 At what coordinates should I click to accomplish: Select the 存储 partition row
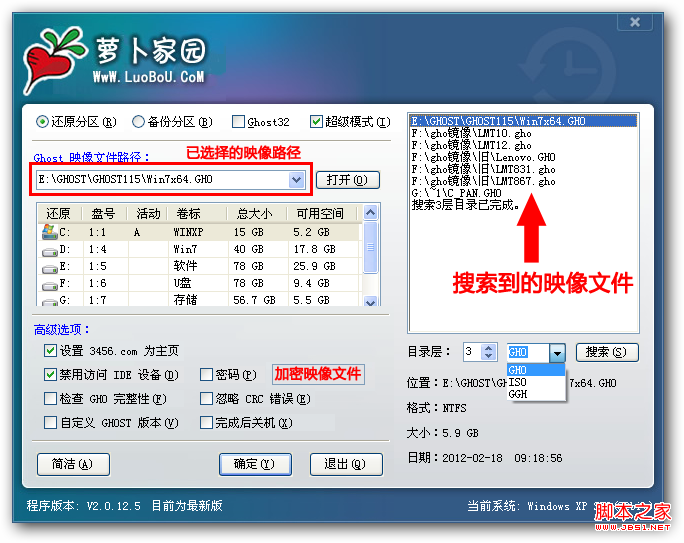(x=200, y=300)
